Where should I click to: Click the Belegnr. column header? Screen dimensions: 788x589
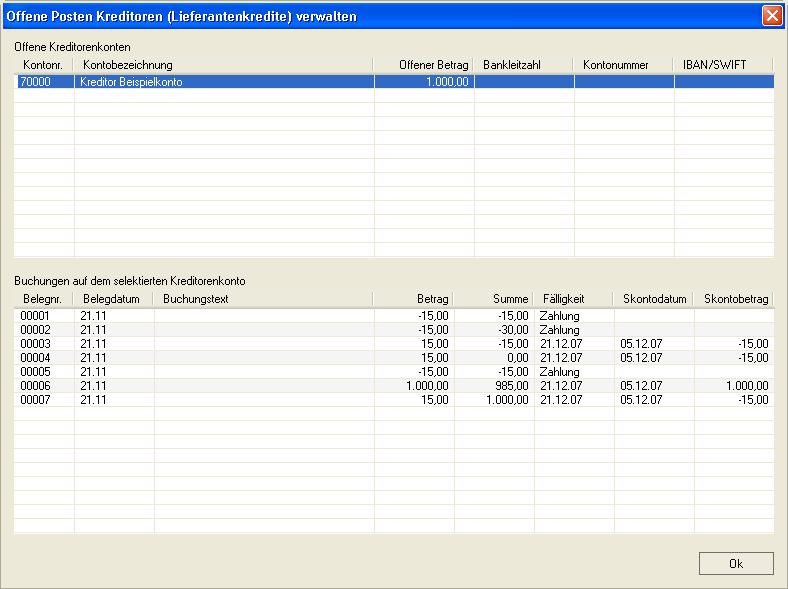point(43,299)
